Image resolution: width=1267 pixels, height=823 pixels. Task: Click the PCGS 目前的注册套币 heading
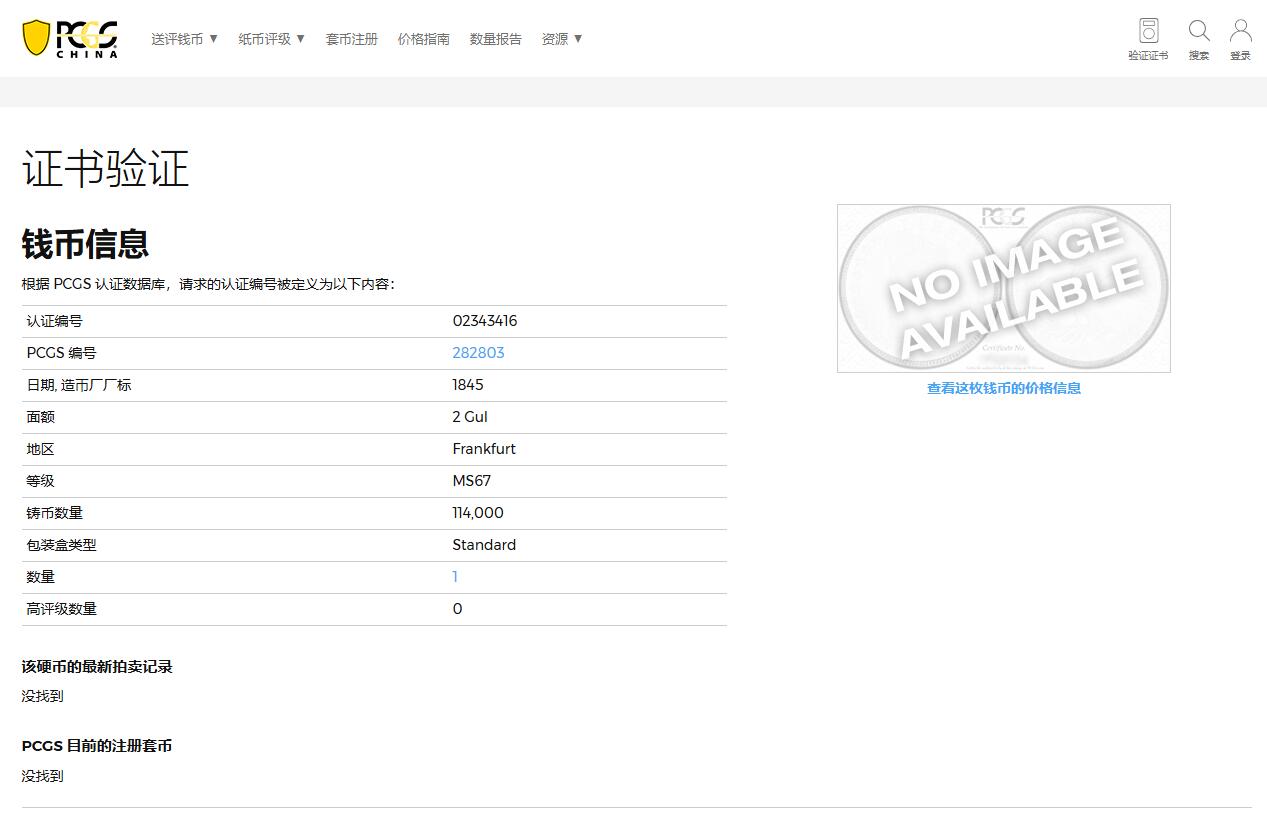97,746
